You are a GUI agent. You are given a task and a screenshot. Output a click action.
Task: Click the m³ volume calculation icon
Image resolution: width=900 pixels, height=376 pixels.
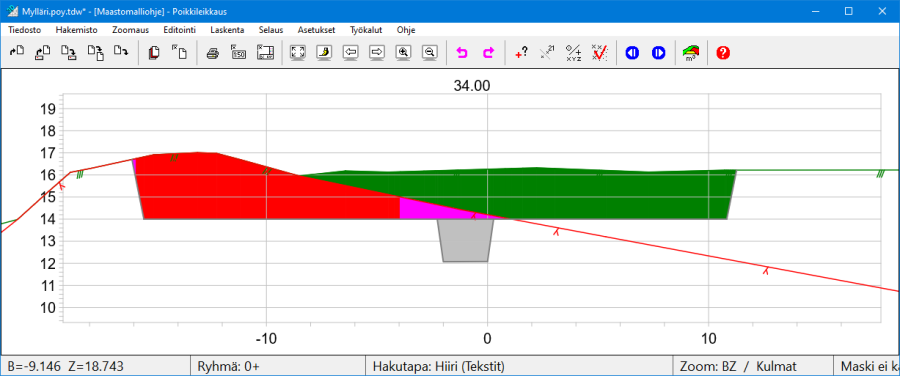point(690,53)
